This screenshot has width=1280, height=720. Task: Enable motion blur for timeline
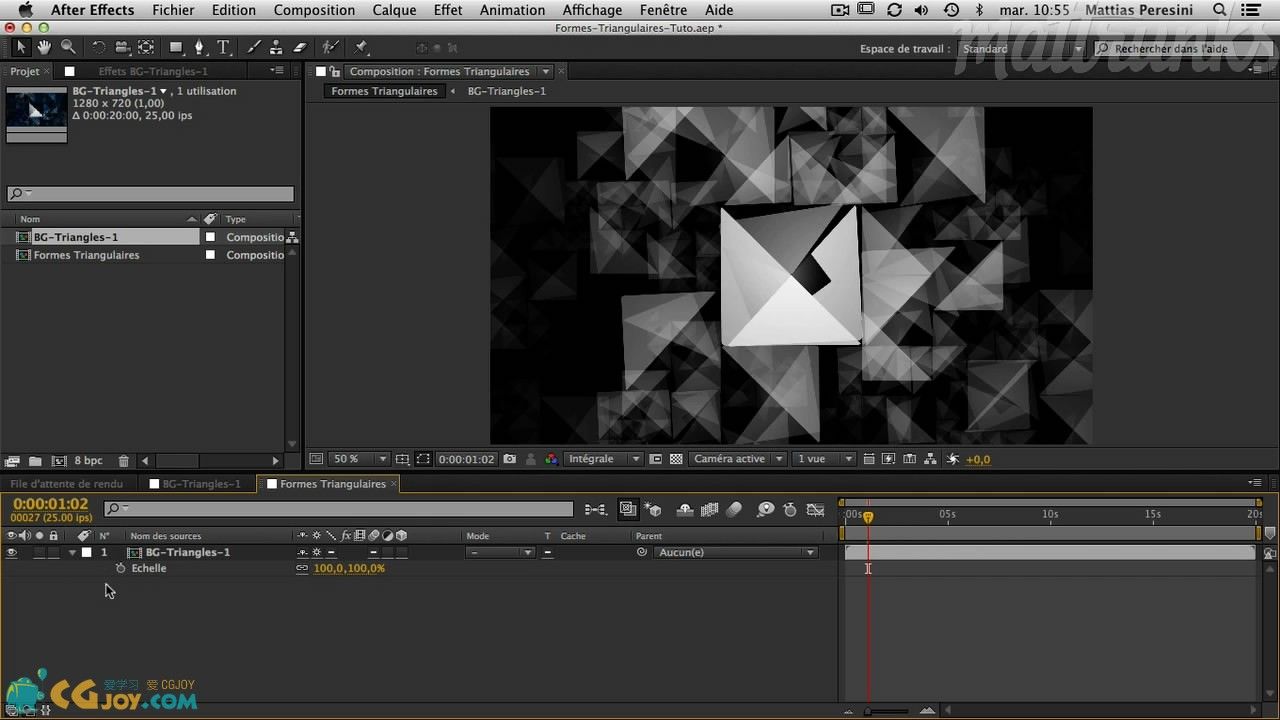pos(734,510)
